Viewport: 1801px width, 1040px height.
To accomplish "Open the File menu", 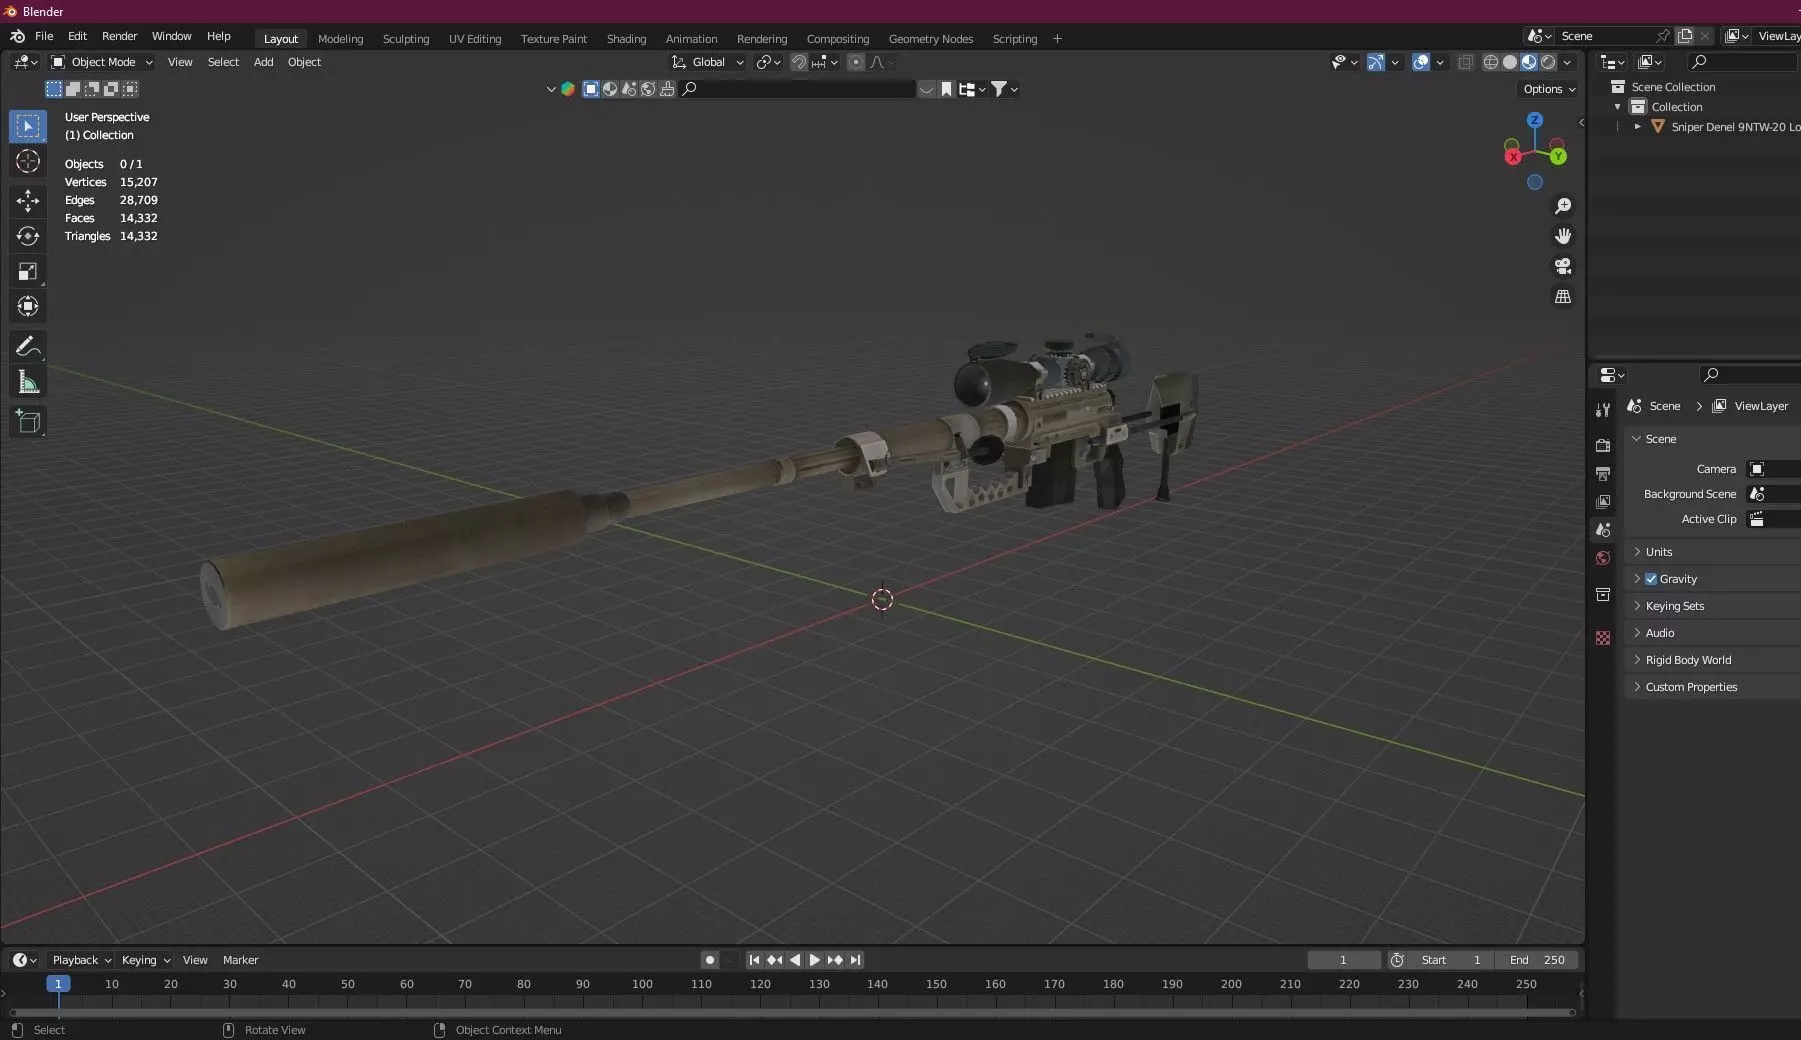I will [44, 36].
